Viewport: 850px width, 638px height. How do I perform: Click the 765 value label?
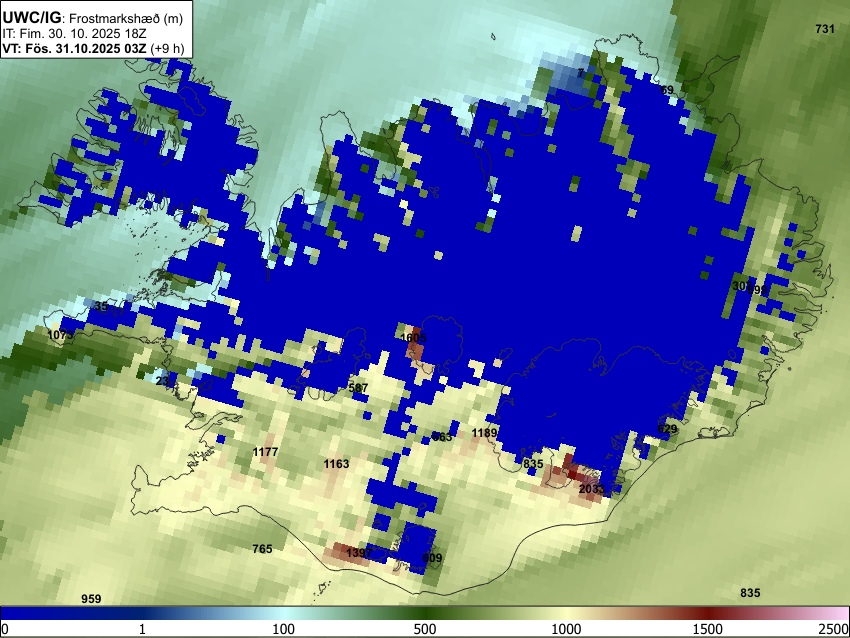(262, 549)
